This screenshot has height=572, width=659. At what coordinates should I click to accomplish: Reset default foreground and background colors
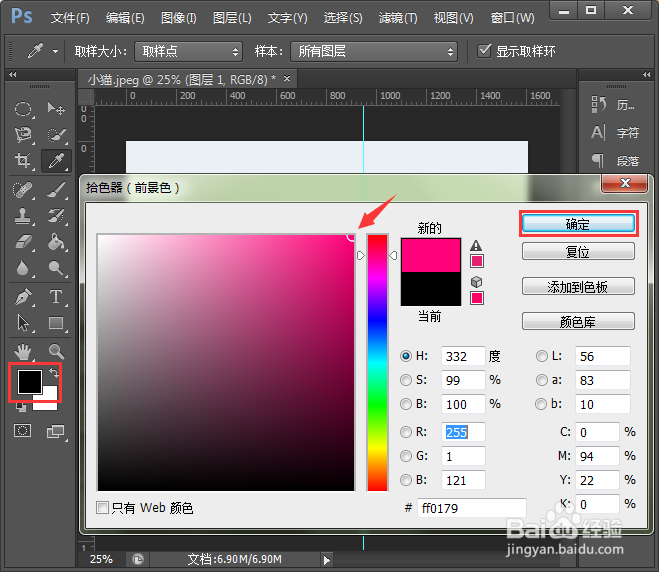[x=21, y=407]
